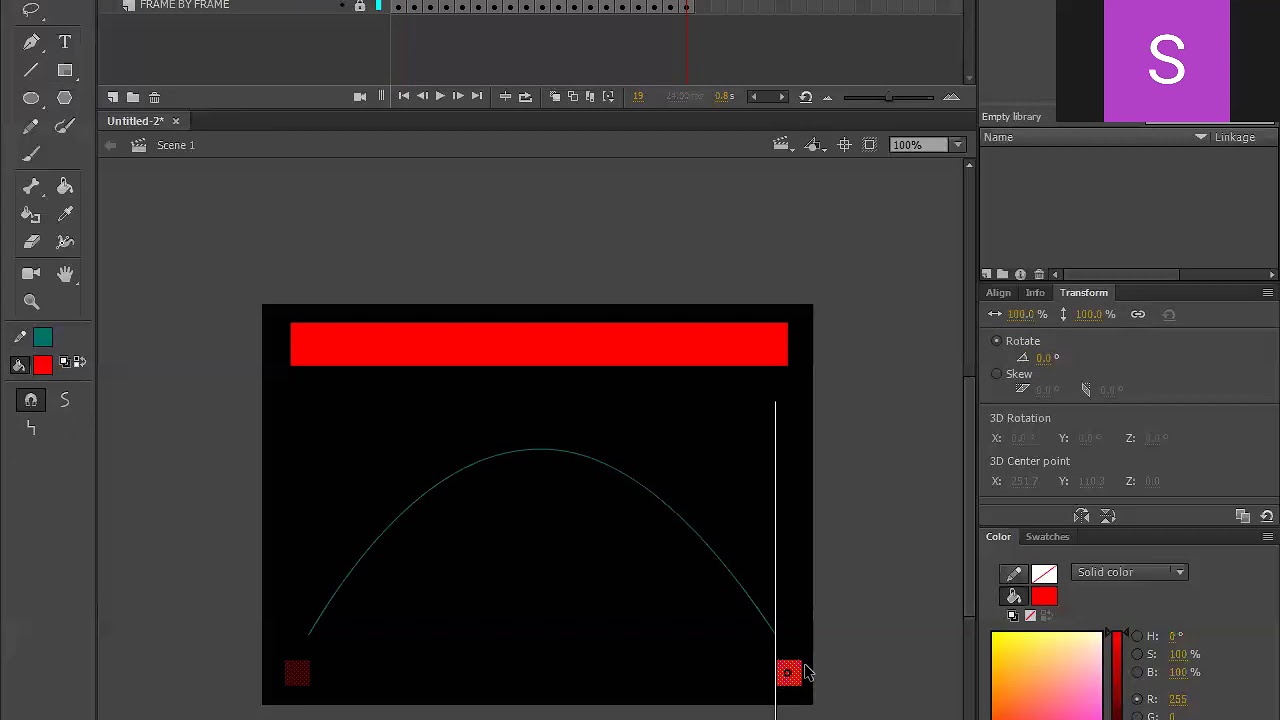This screenshot has width=1280, height=720.
Task: Play the timeline animation
Action: tap(439, 96)
